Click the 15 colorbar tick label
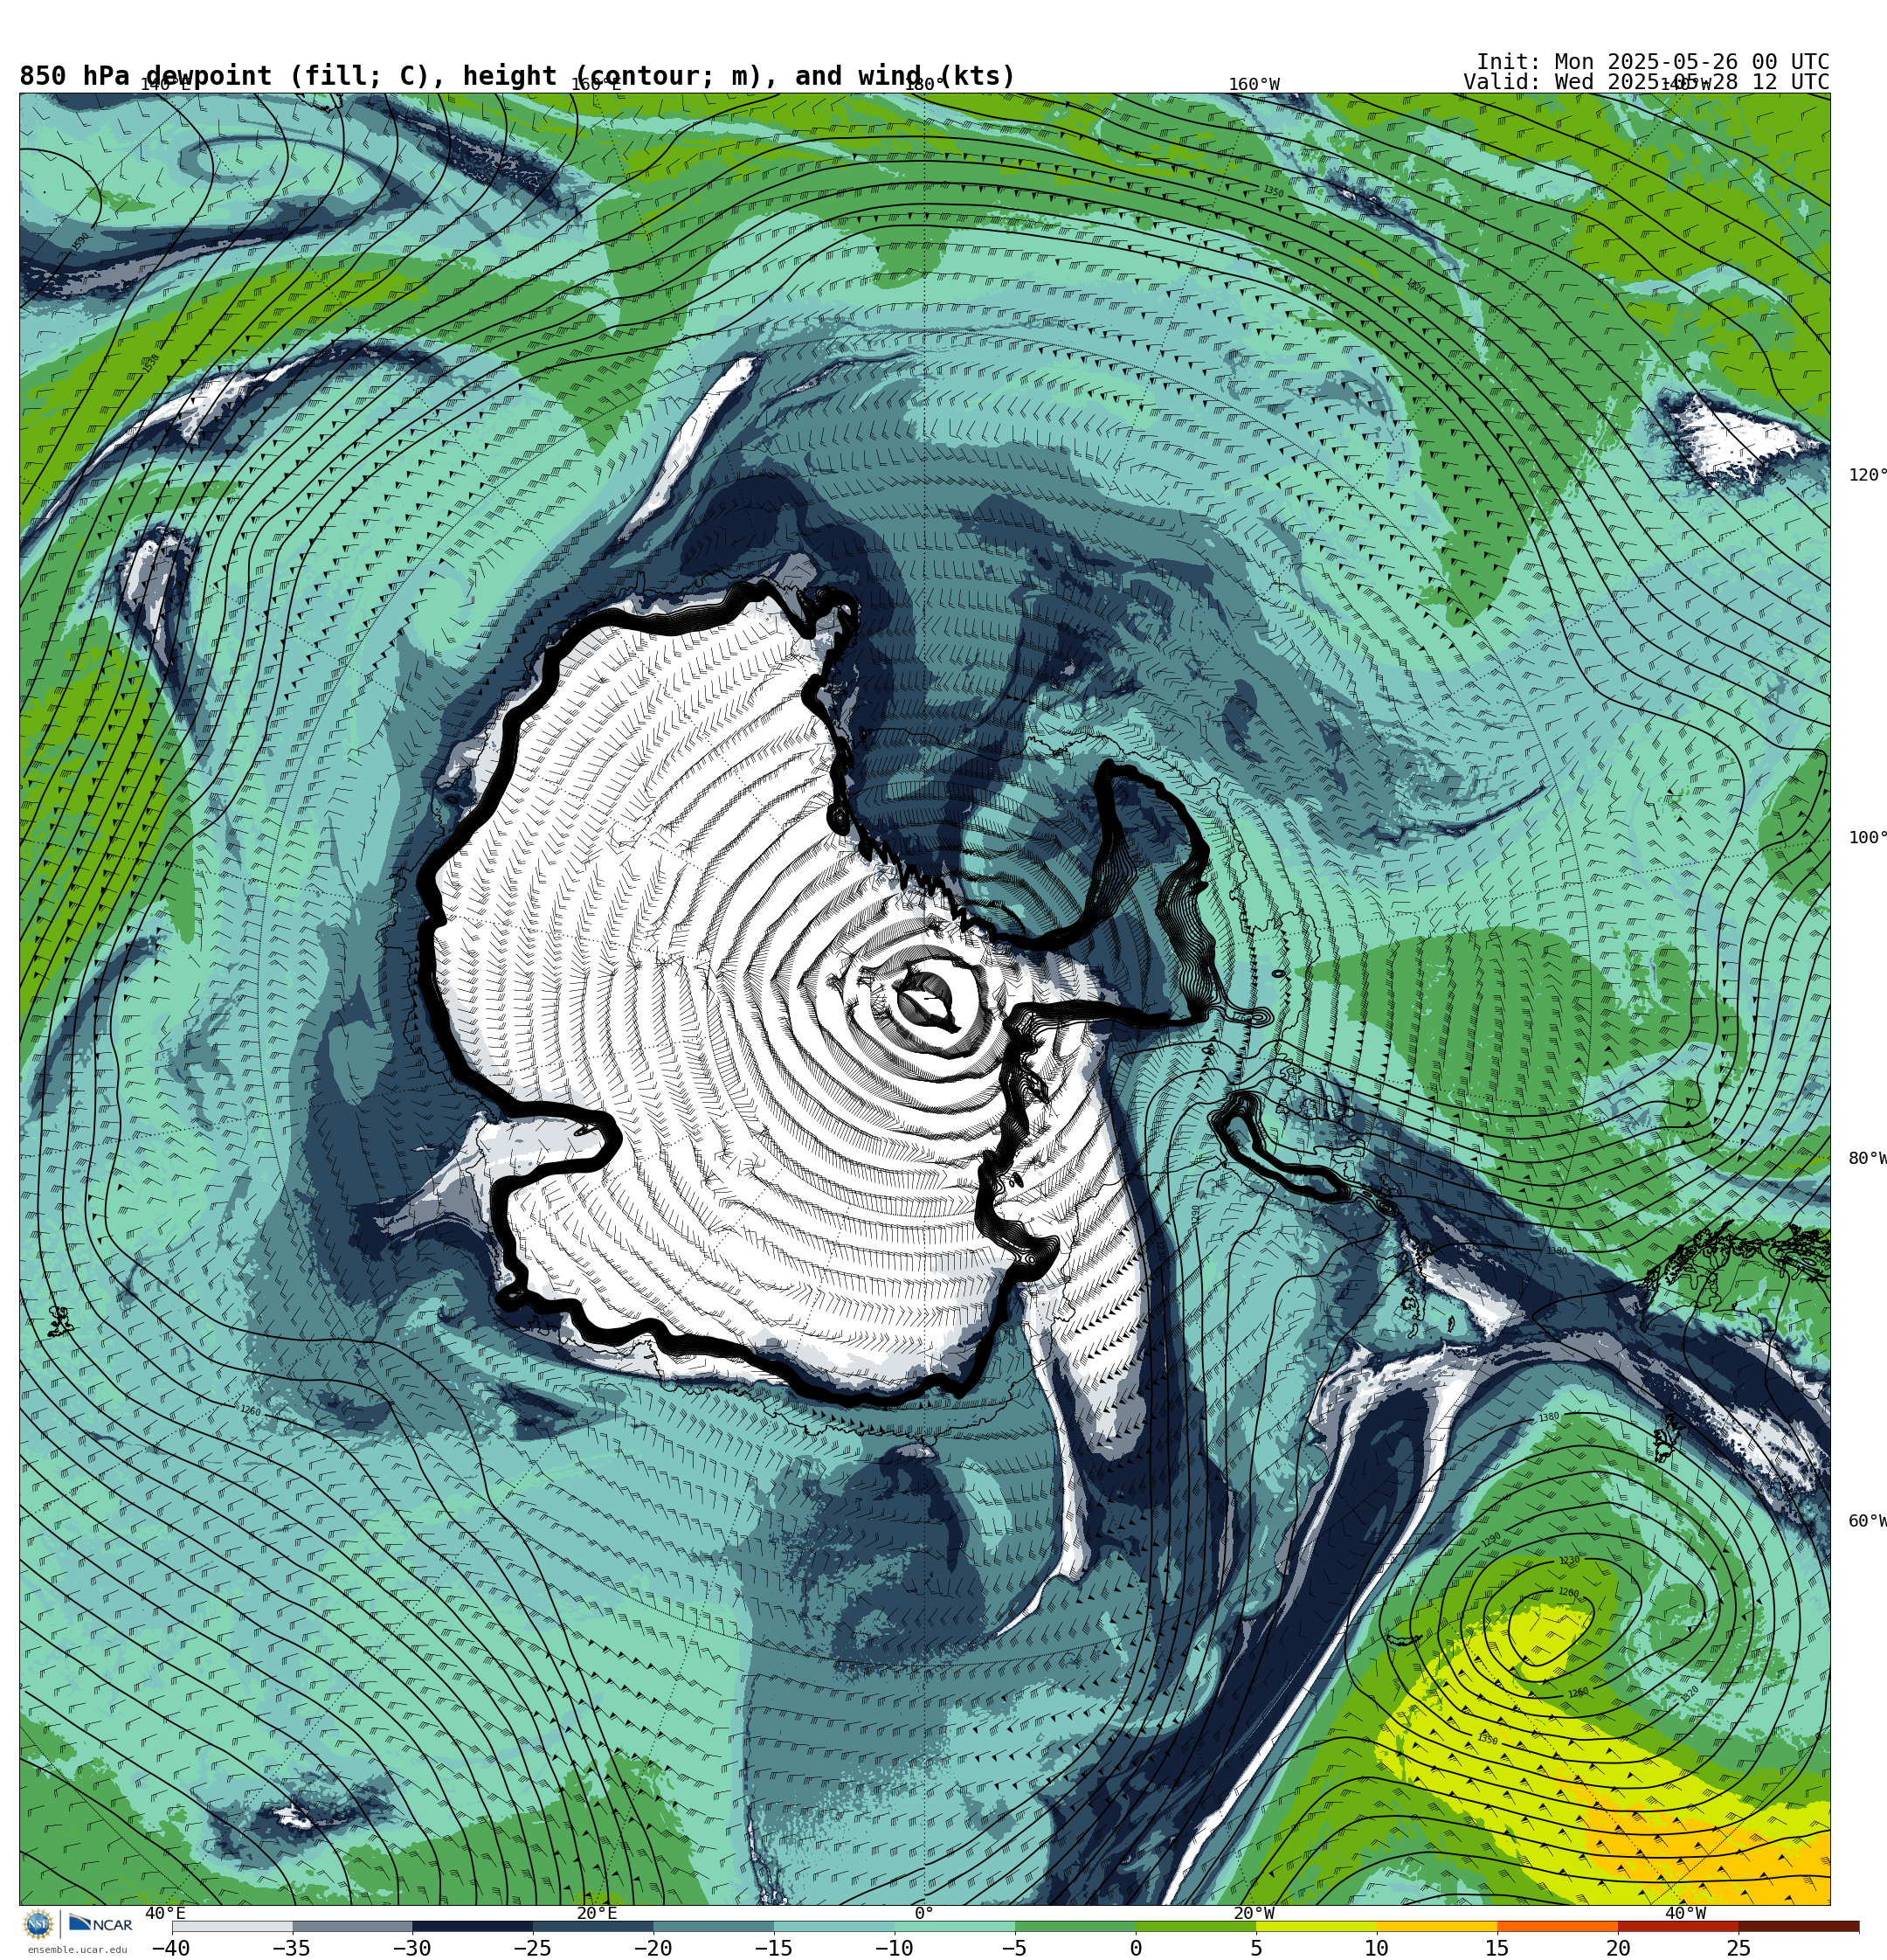This screenshot has height=1960, width=1887. click(1497, 1948)
